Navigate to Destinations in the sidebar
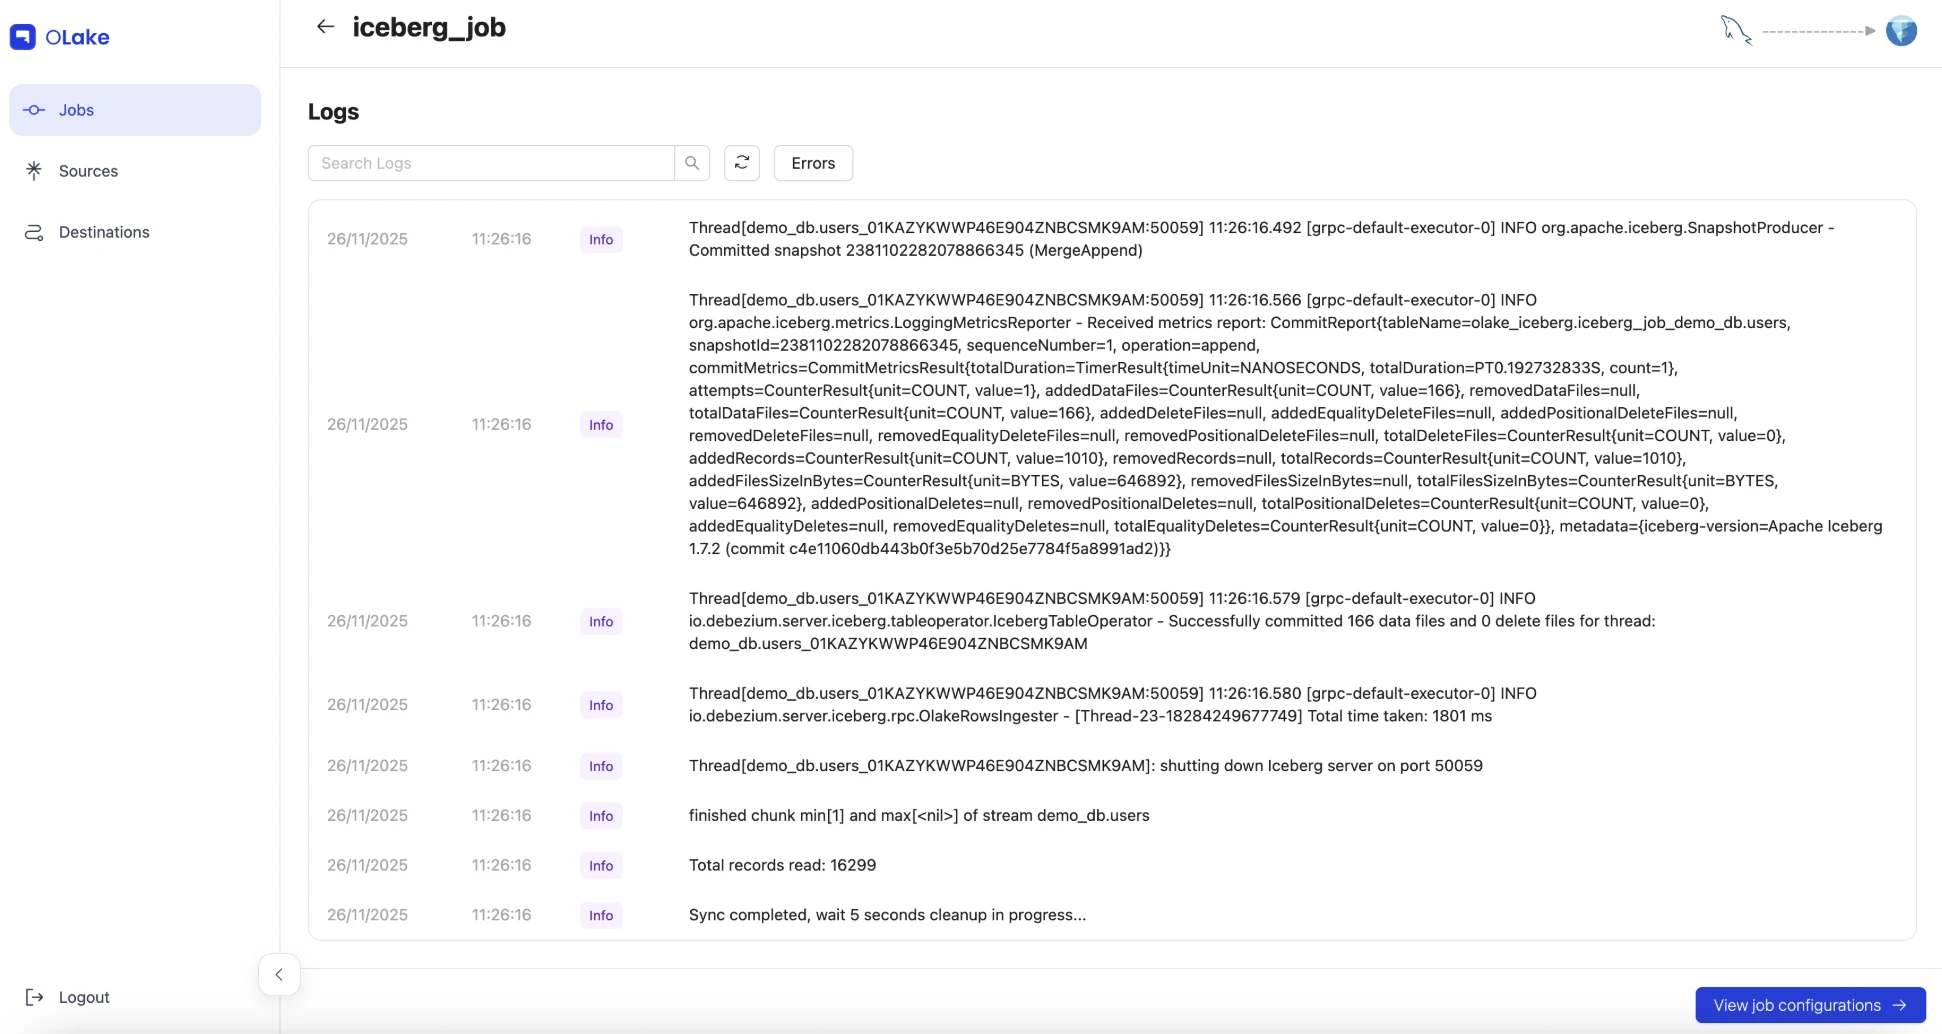 pos(103,232)
